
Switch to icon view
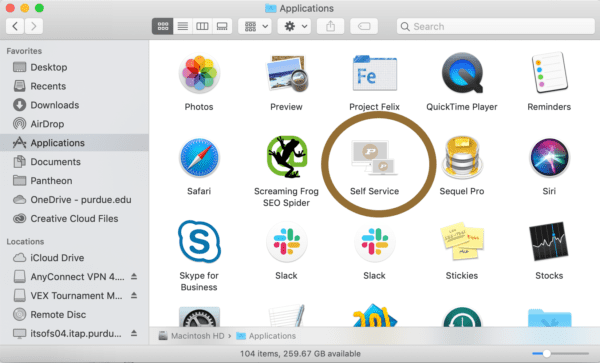[x=163, y=26]
